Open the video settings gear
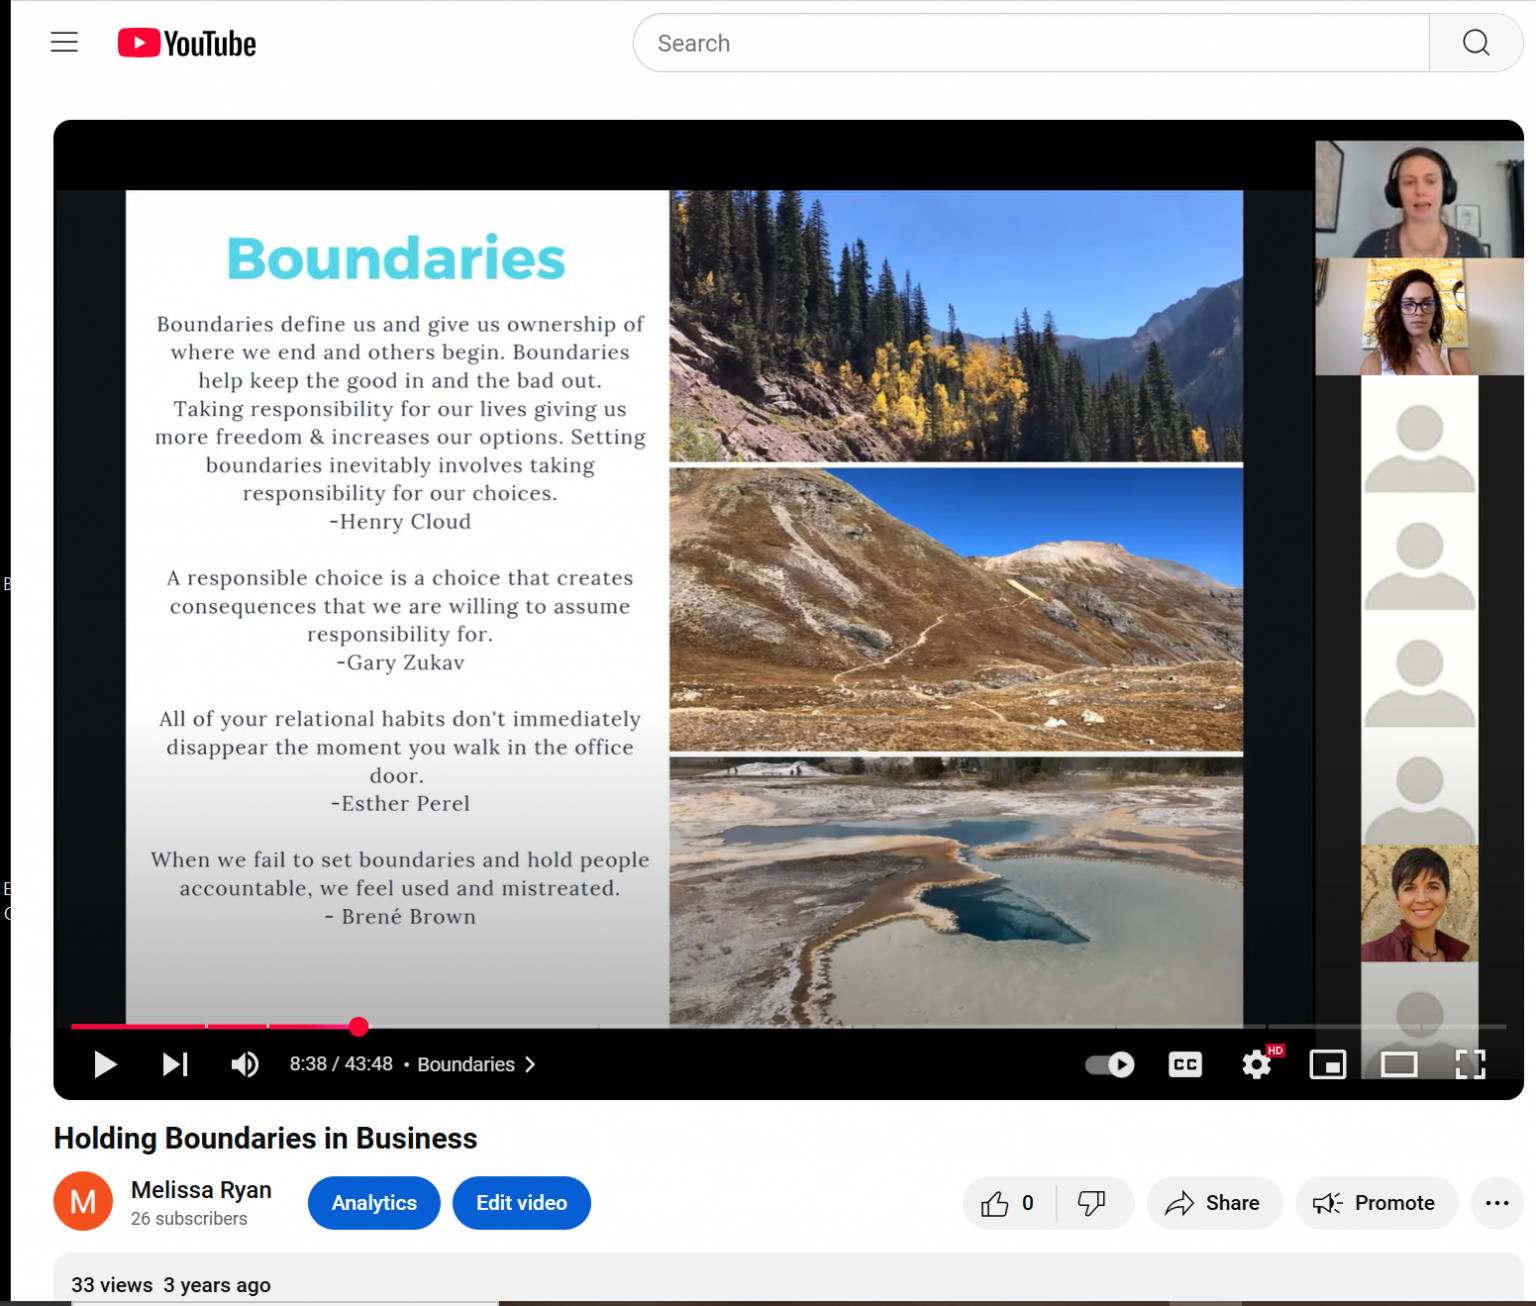The width and height of the screenshot is (1536, 1306). click(x=1256, y=1064)
